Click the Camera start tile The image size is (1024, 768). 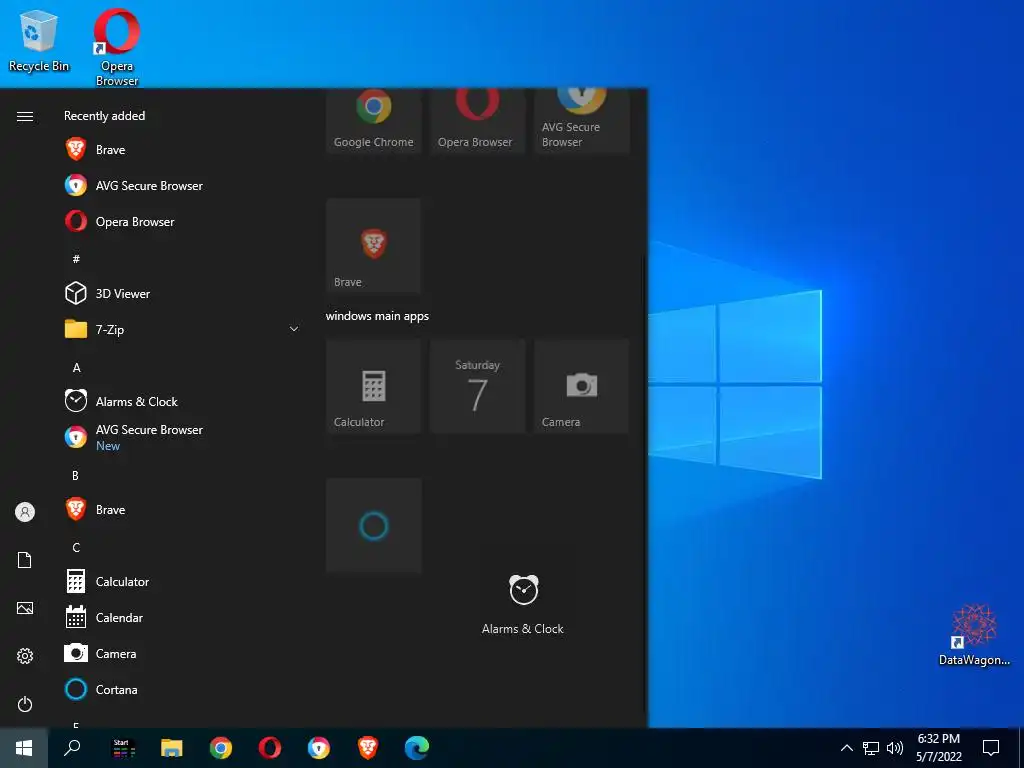581,386
